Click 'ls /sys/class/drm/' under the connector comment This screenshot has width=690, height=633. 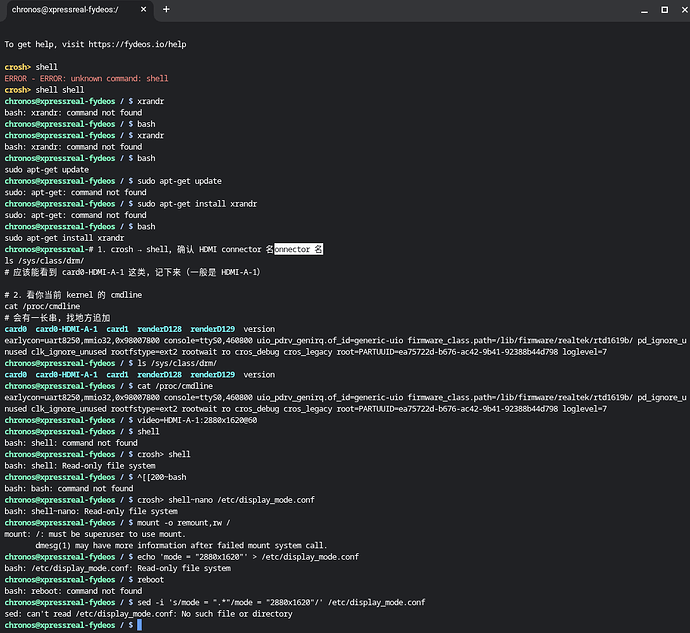[44, 261]
